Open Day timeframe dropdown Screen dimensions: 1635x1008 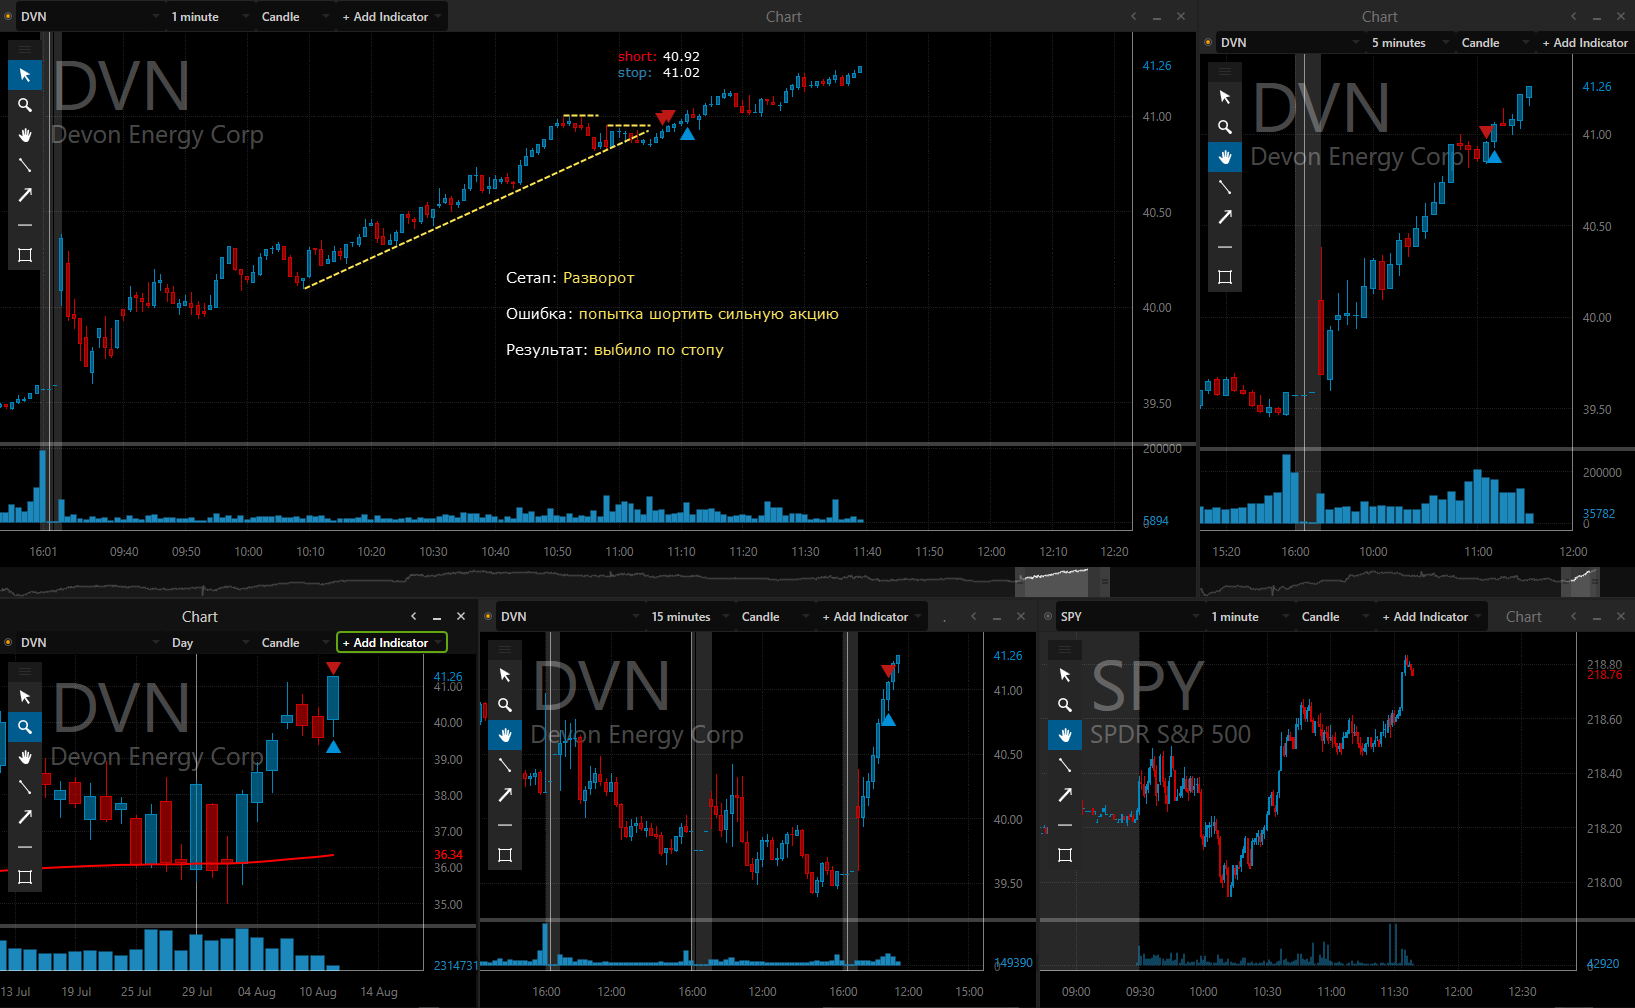tap(210, 643)
